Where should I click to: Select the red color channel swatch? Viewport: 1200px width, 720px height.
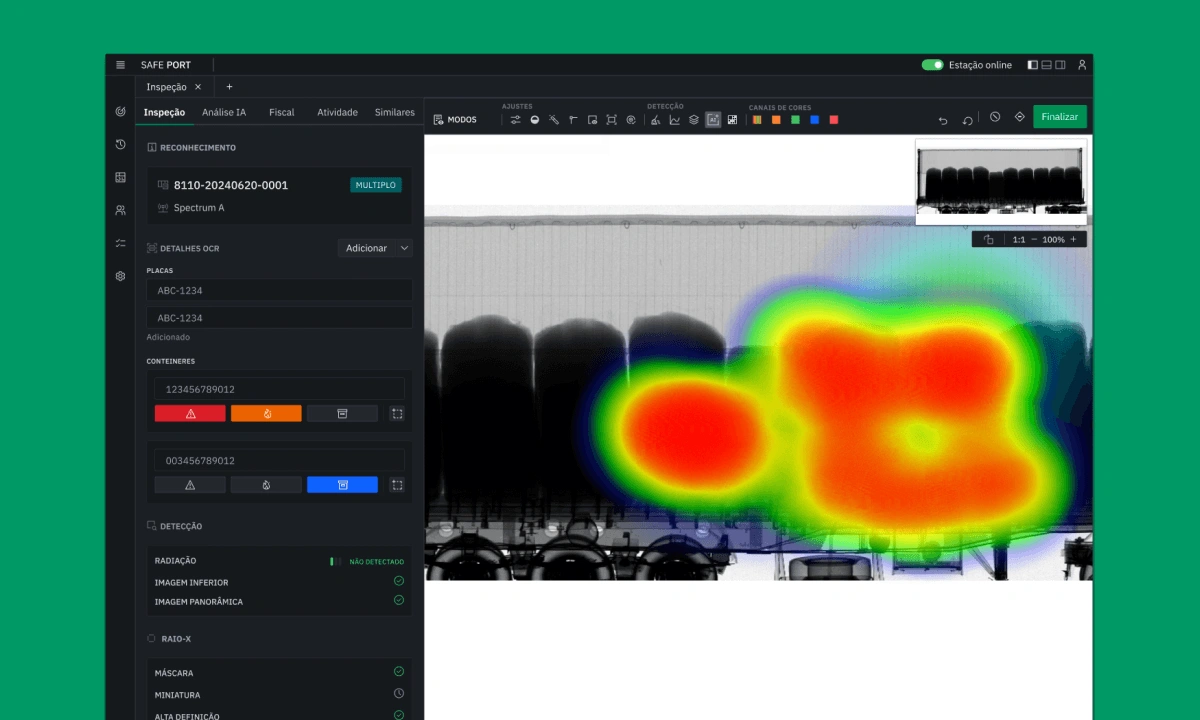pos(834,120)
